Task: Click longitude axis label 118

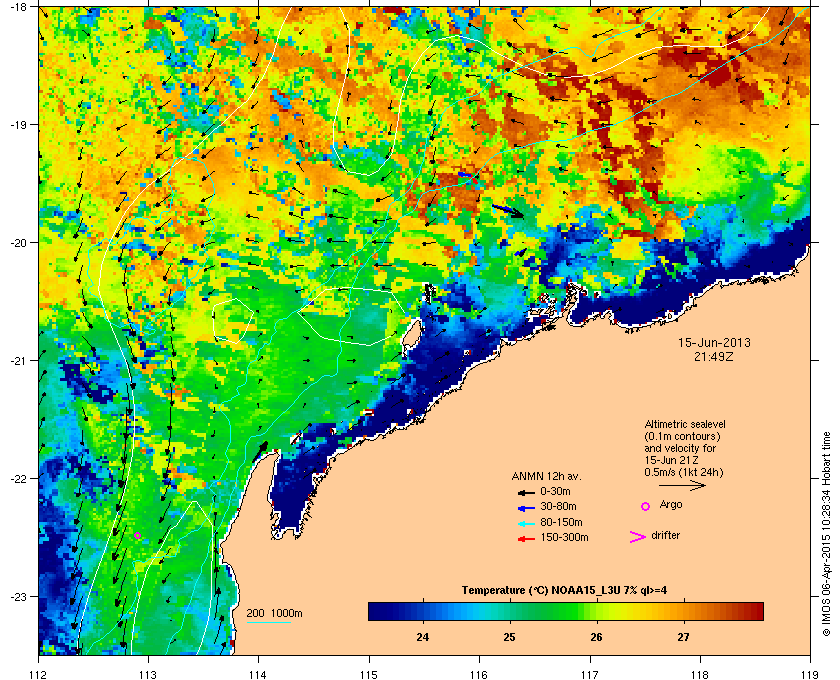Action: pyautogui.click(x=700, y=675)
